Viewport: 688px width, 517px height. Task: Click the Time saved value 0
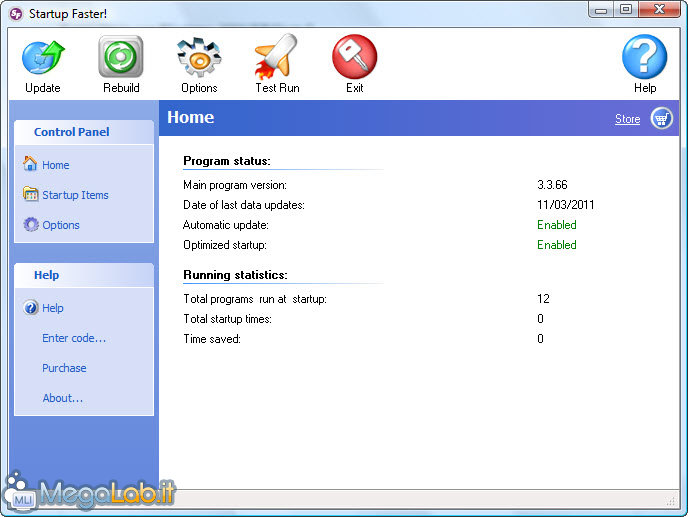click(x=540, y=339)
